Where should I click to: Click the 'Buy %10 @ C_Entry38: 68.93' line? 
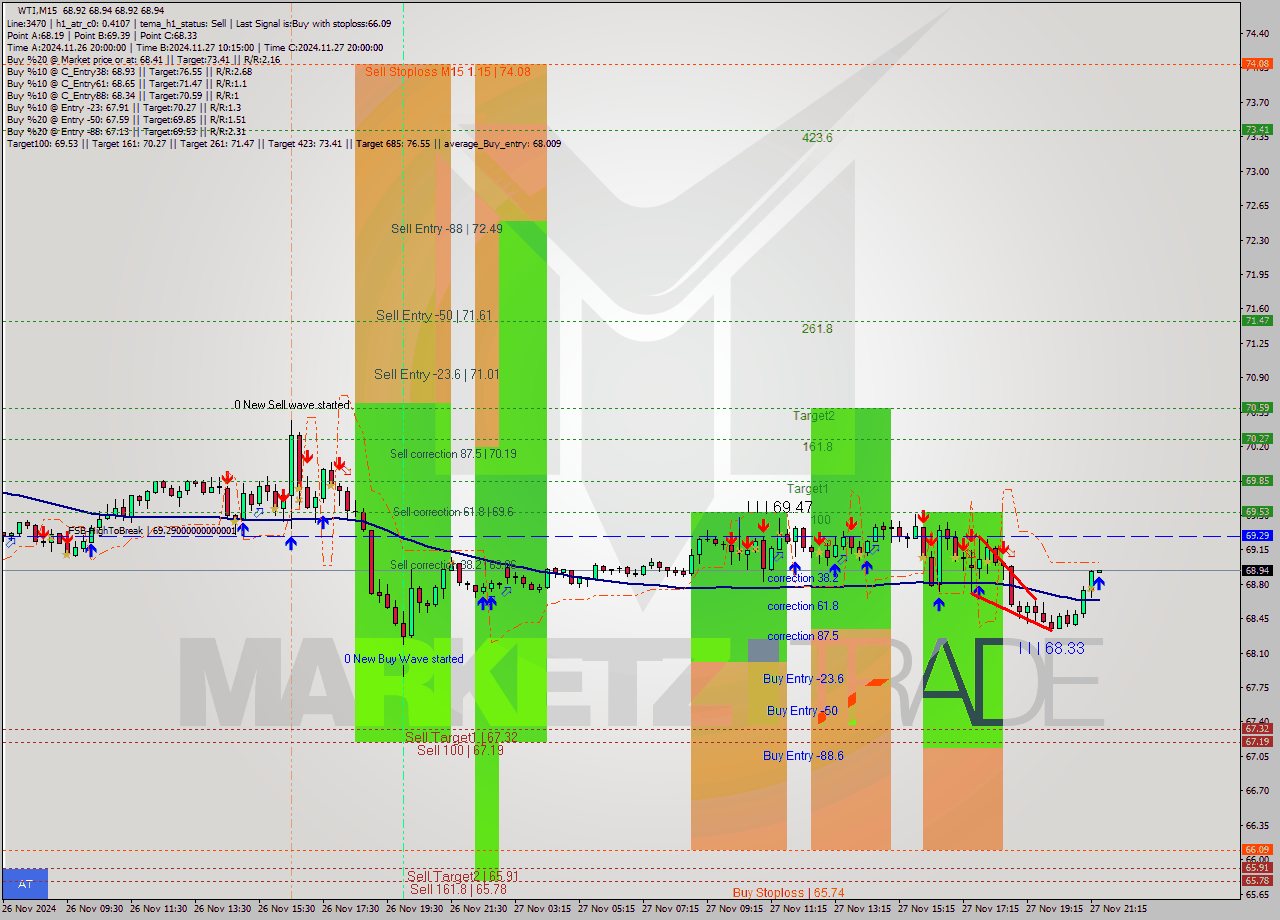(x=129, y=71)
